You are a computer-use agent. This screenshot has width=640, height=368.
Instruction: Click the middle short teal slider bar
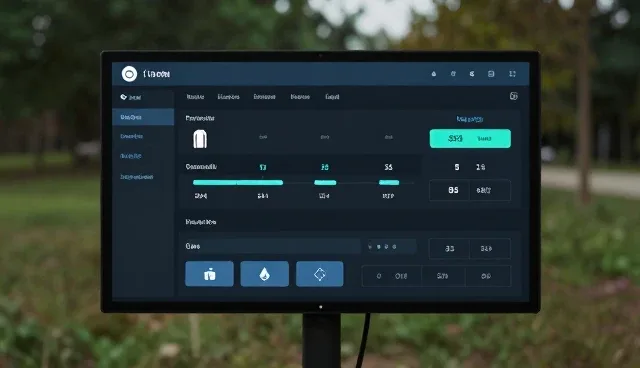325,182
